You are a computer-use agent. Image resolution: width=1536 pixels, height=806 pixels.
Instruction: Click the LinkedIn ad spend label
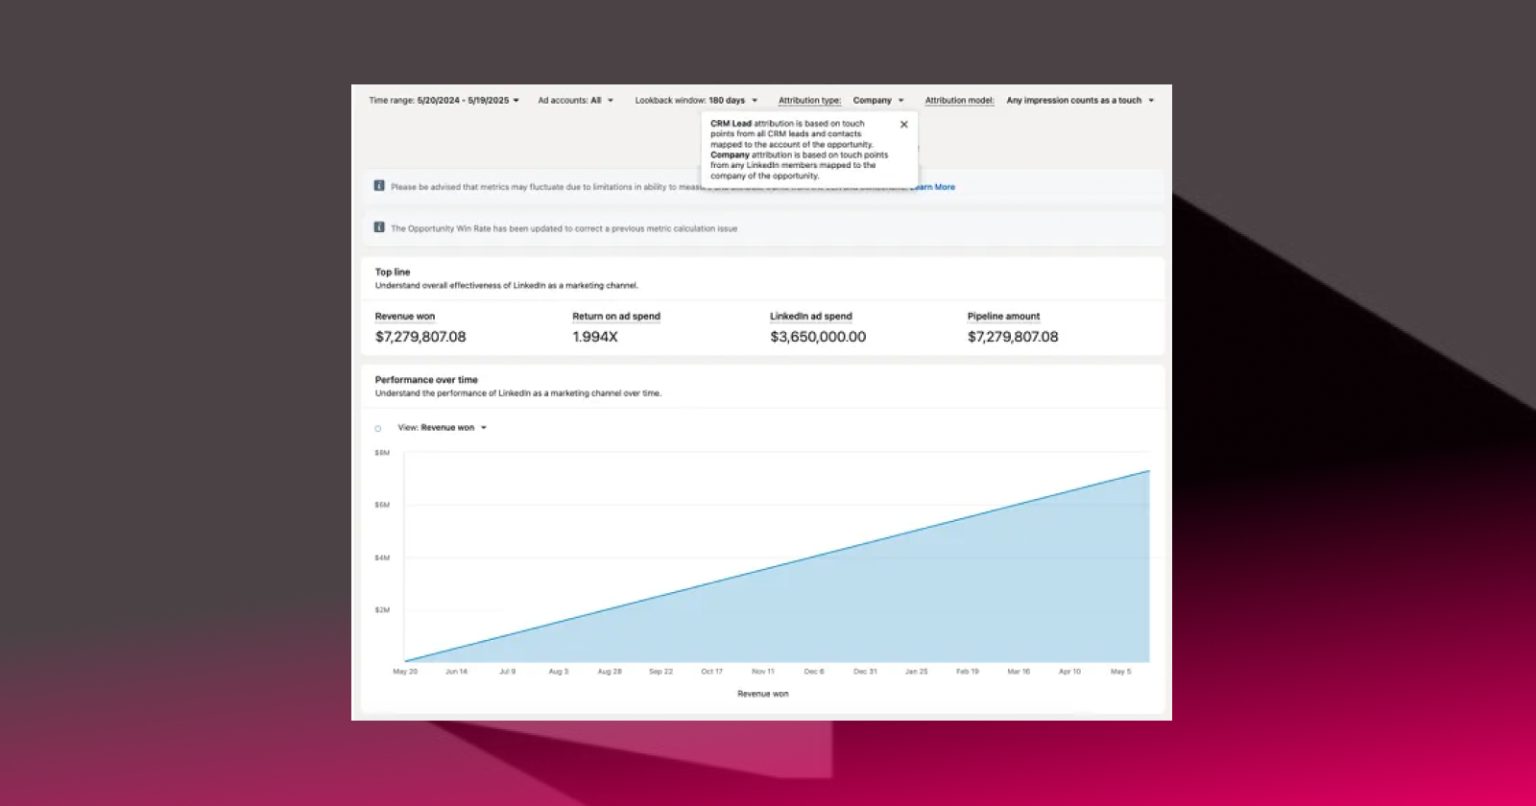point(811,316)
